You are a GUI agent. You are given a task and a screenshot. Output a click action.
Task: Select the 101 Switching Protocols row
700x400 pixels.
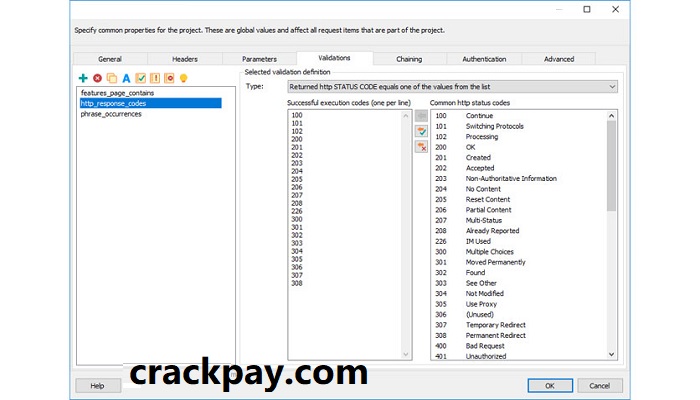519,126
